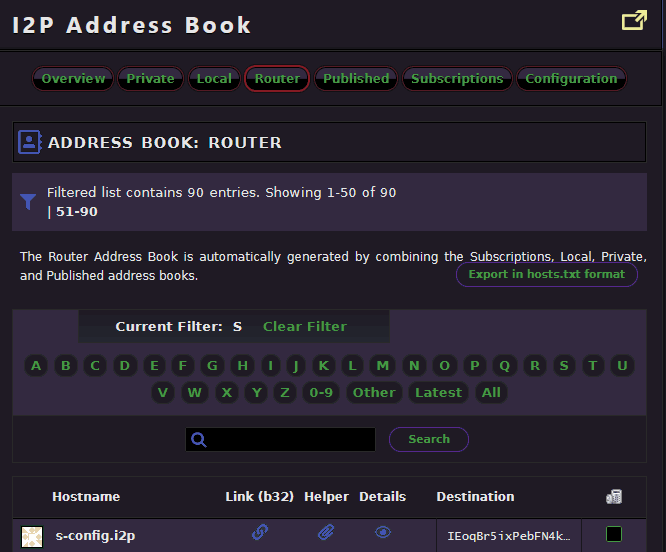Image resolution: width=666 pixels, height=552 pixels.
Task: Go to entries 51-90 page link
Action: coord(77,211)
